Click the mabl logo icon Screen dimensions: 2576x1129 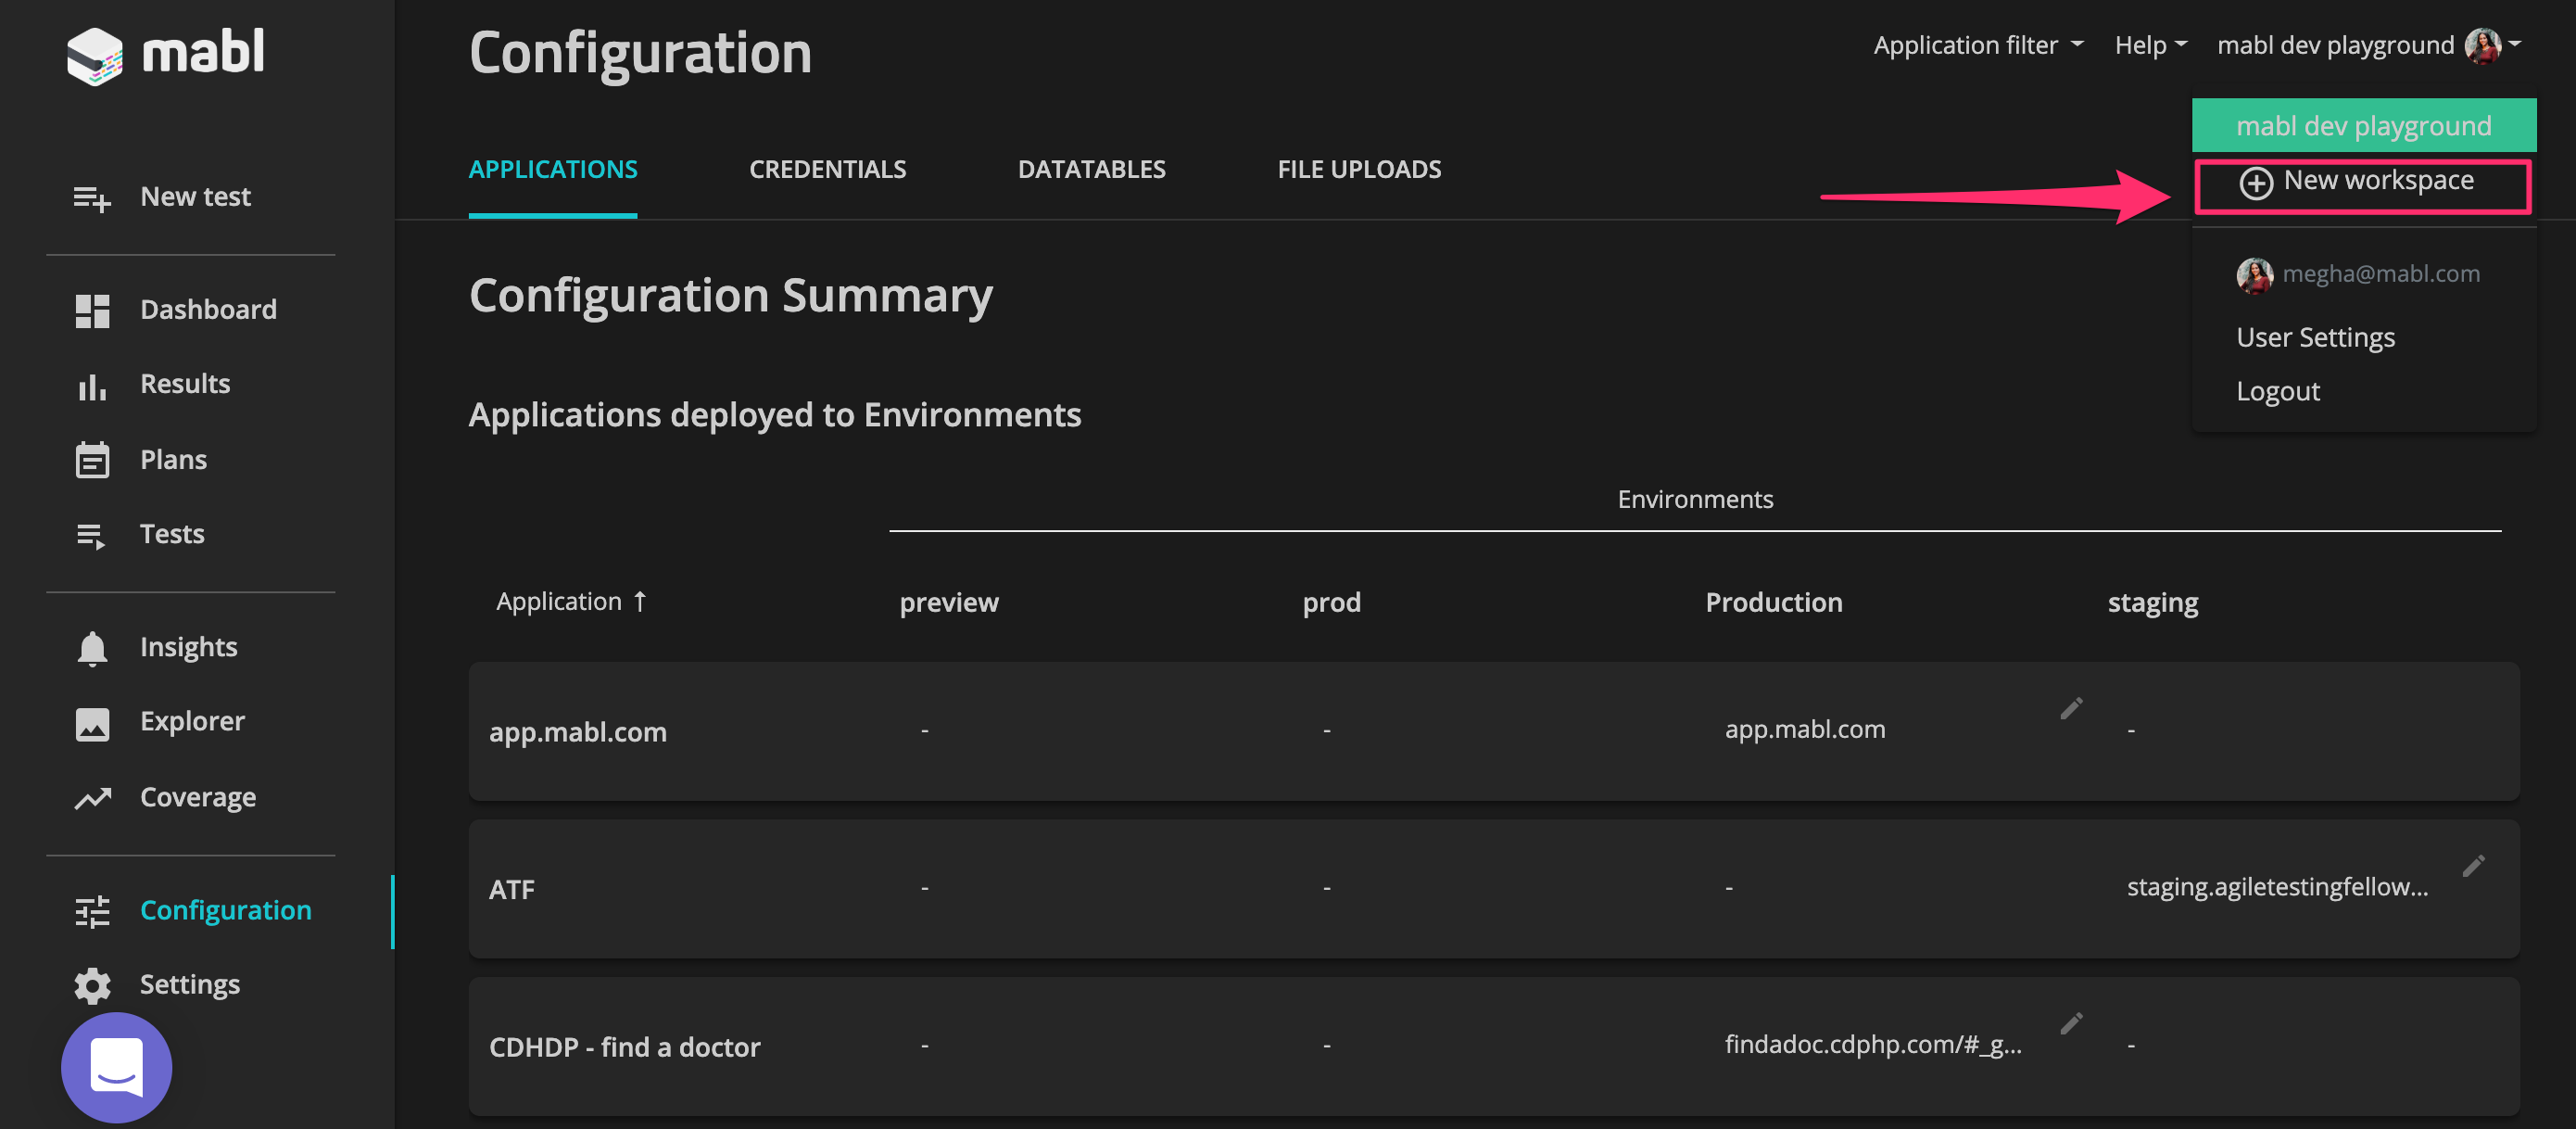95,55
